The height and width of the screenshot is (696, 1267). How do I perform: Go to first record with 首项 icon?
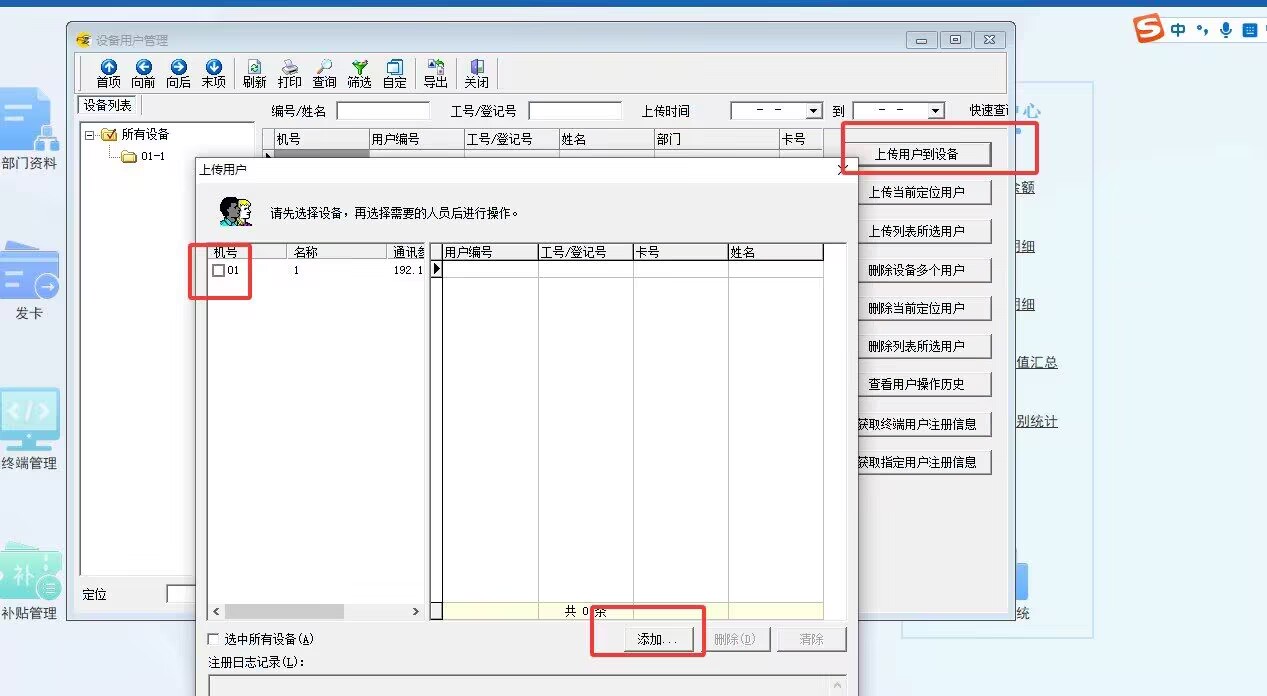pyautogui.click(x=108, y=73)
